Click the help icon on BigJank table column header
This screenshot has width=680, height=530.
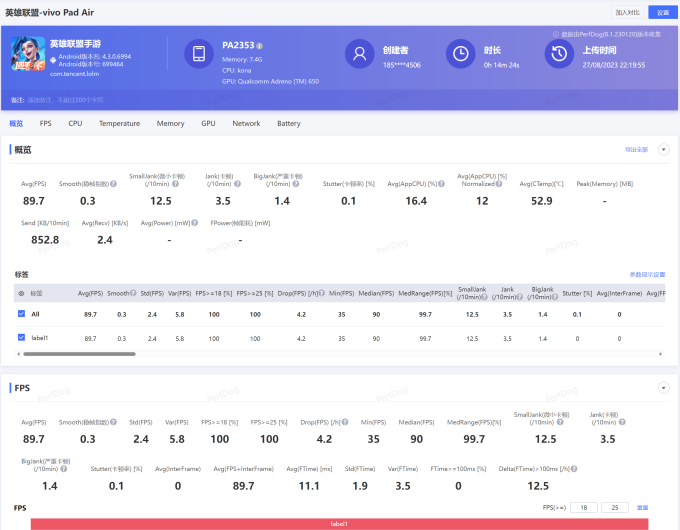point(555,297)
